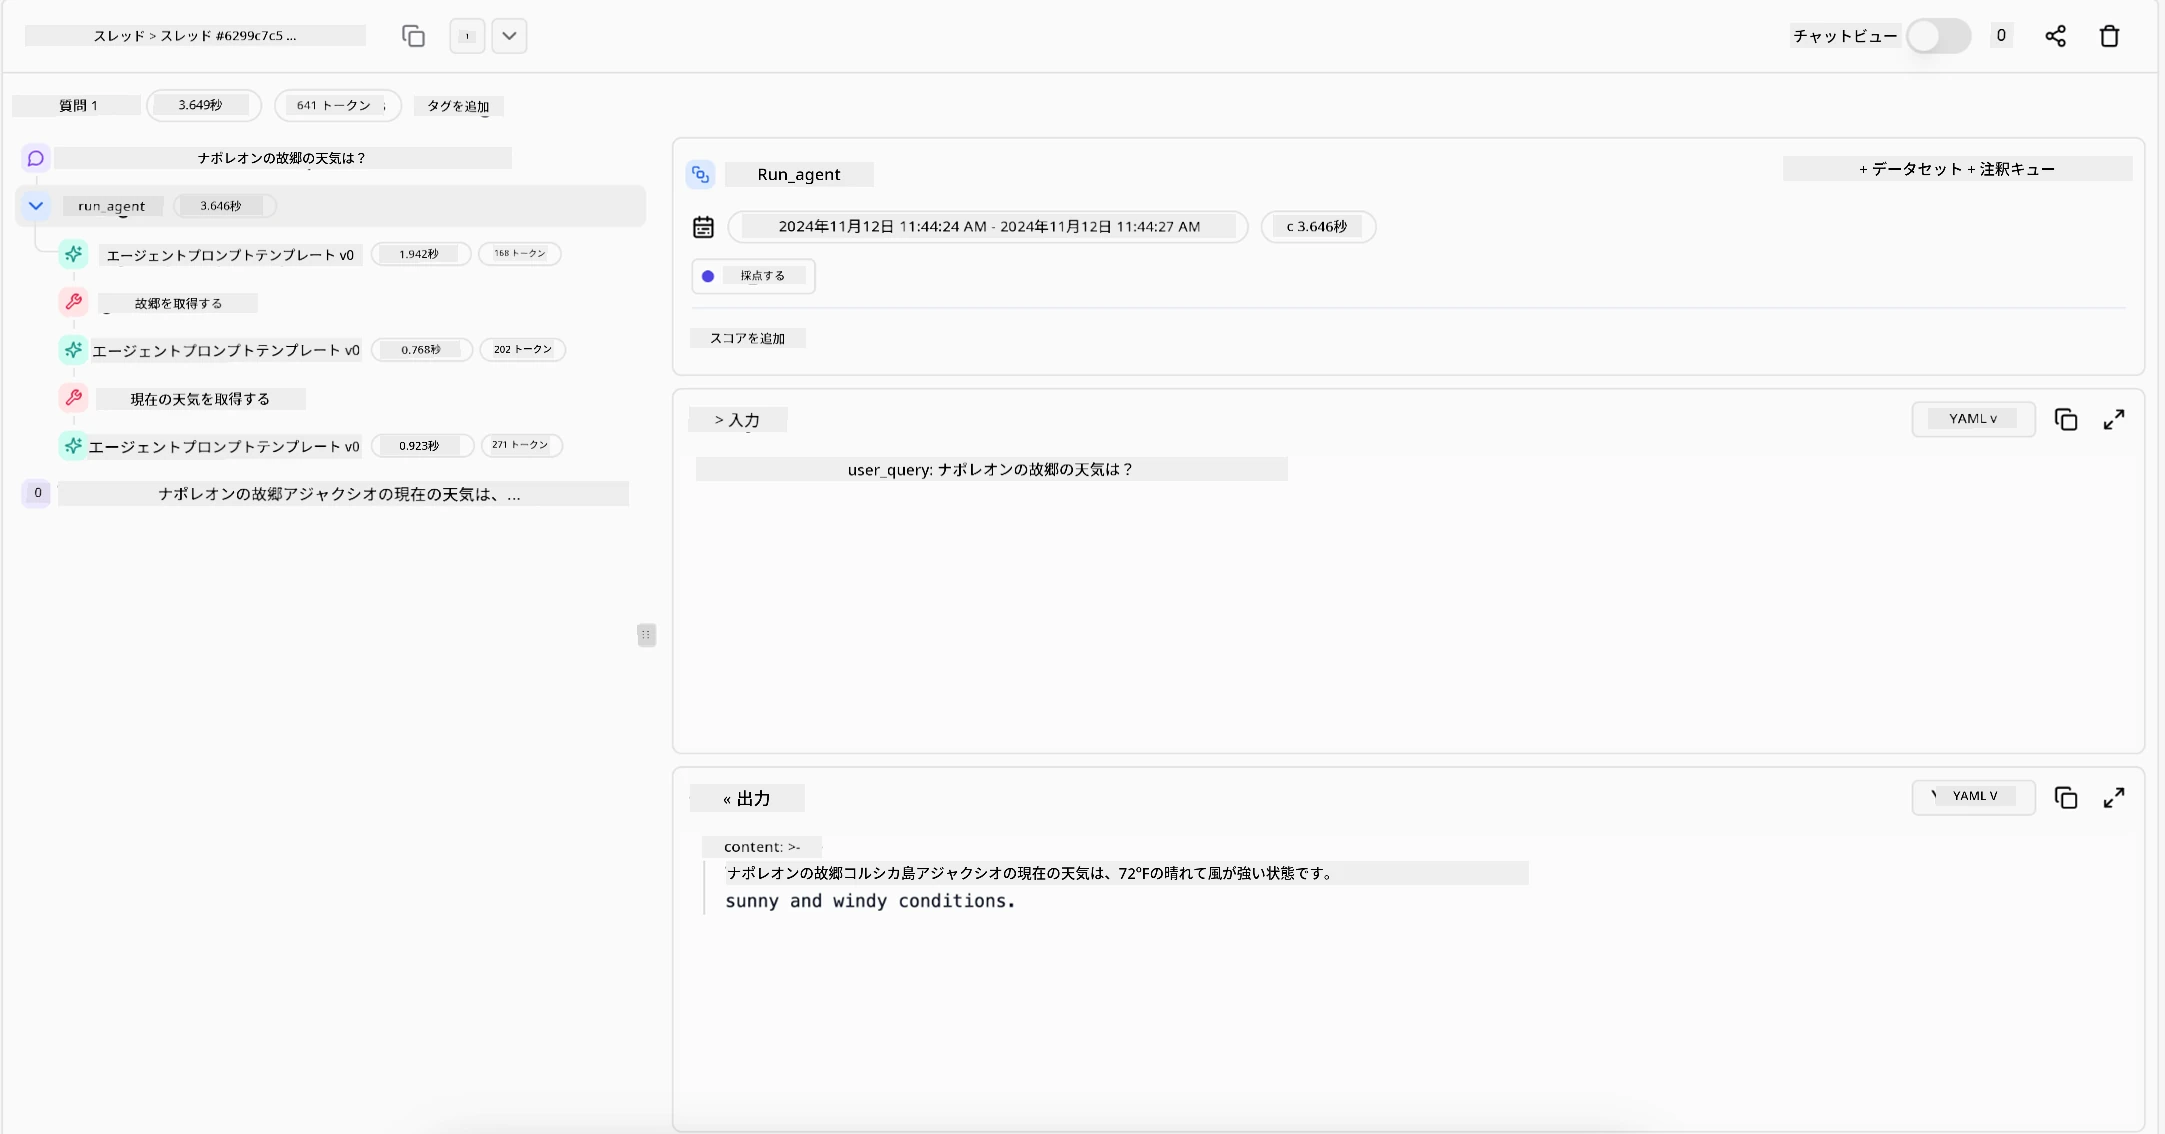Click the 採点する button
This screenshot has height=1134, width=2165.
tap(753, 276)
